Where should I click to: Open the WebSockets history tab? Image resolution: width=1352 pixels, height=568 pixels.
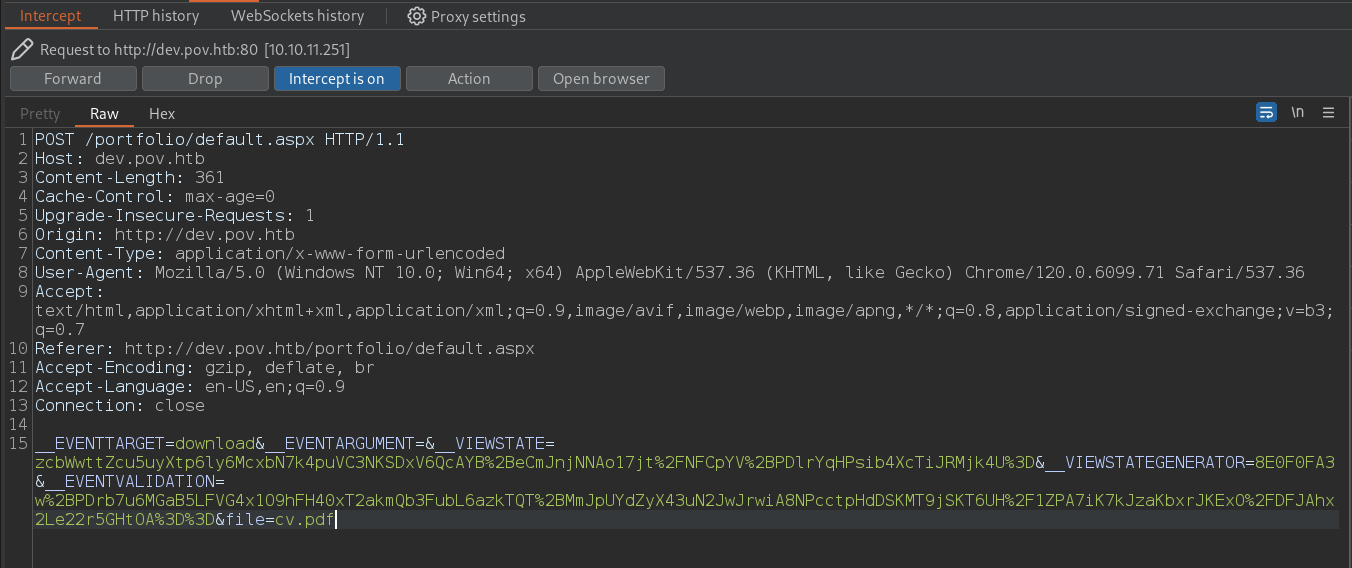pos(297,16)
